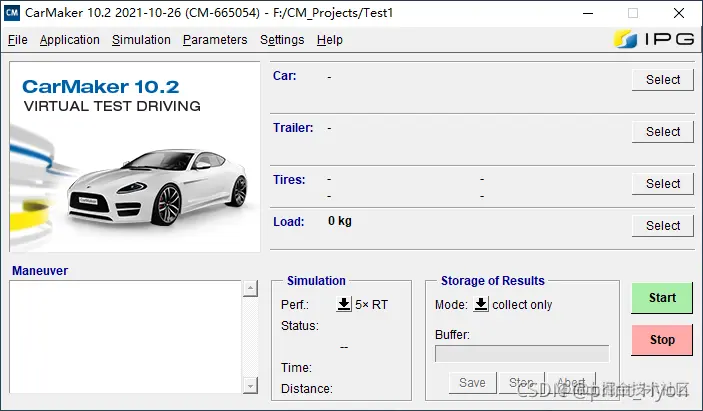
Task: Close the CarMaker window
Action: point(679,13)
